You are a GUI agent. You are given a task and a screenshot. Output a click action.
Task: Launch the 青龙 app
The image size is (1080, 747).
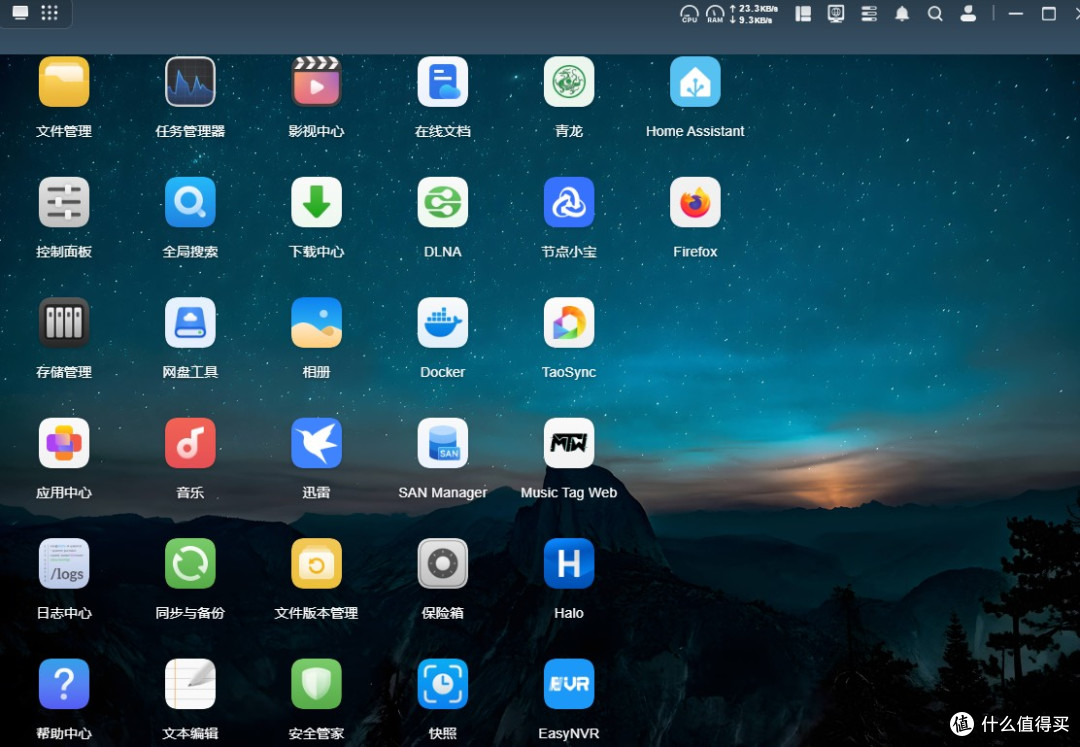click(569, 82)
